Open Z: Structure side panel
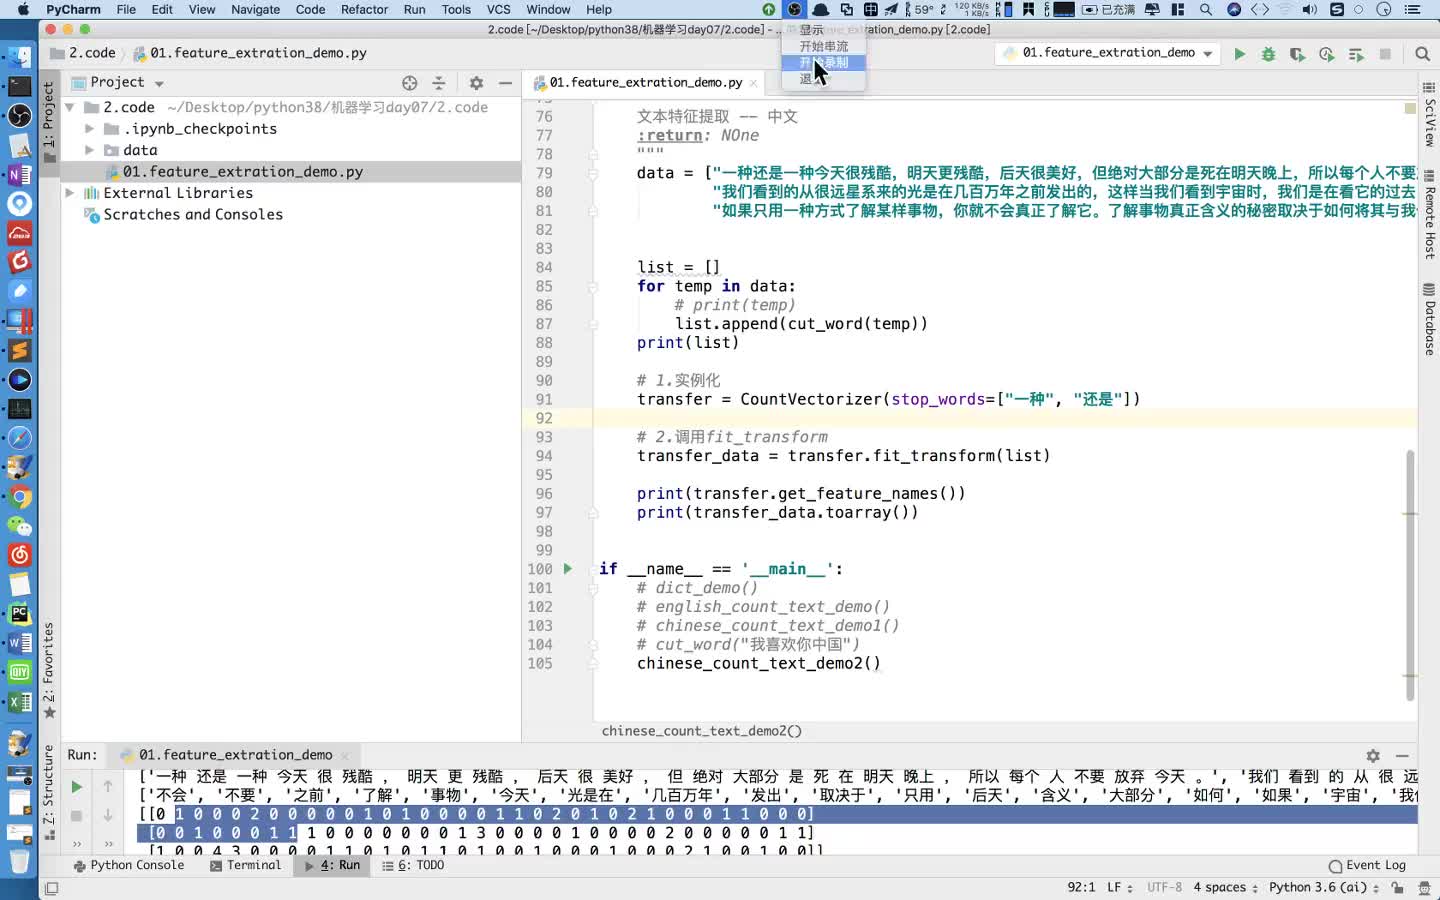Screen dimensions: 1440x900 pos(48,790)
